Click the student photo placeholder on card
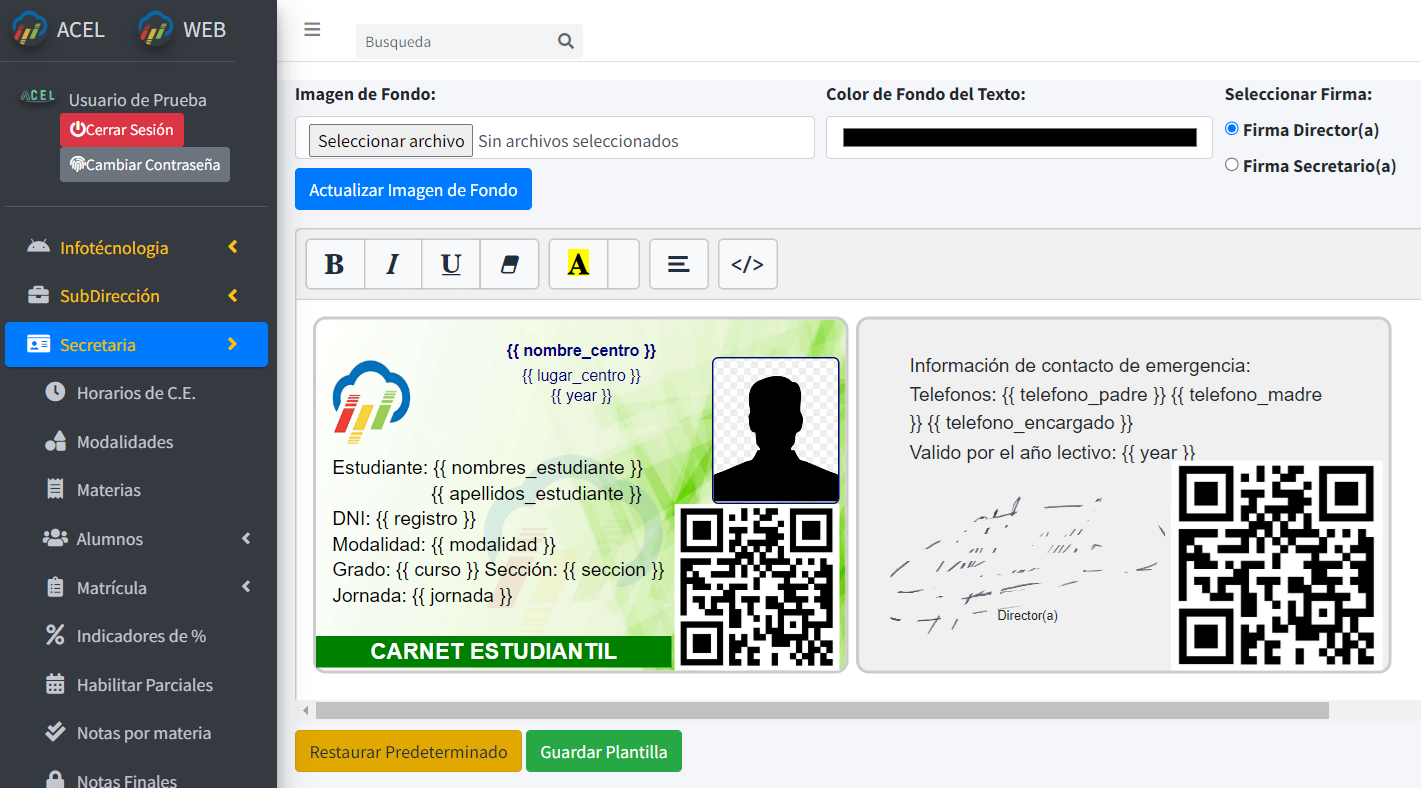Viewport: 1421px width, 788px height. point(775,430)
